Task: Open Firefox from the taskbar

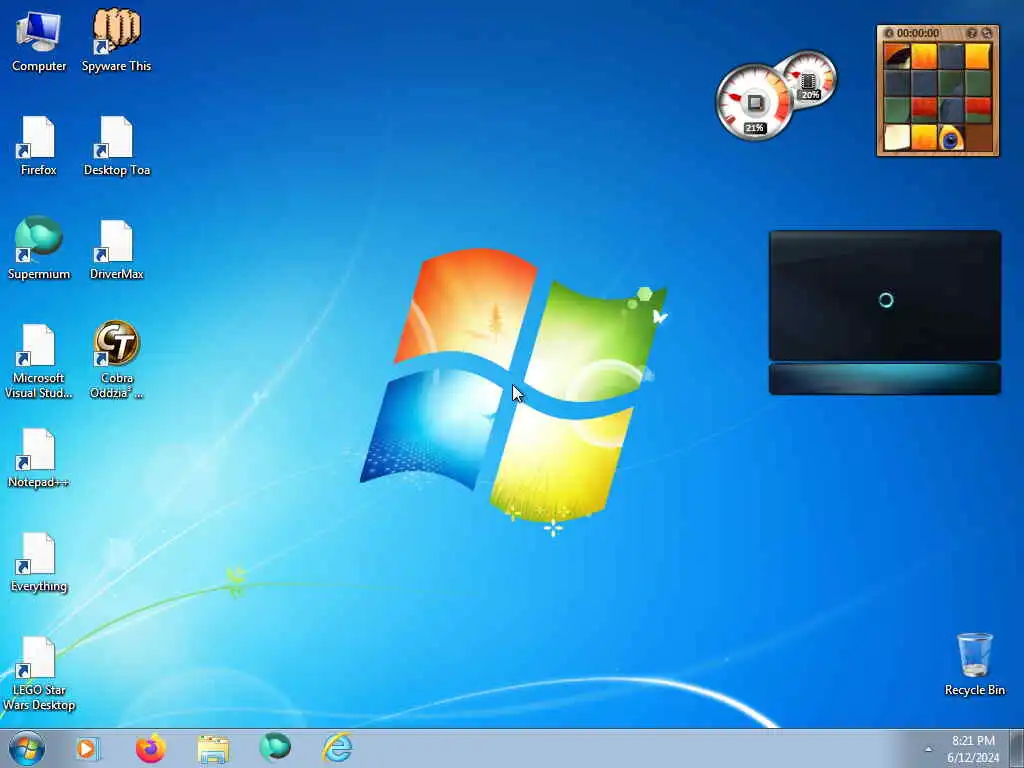Action: (150, 748)
